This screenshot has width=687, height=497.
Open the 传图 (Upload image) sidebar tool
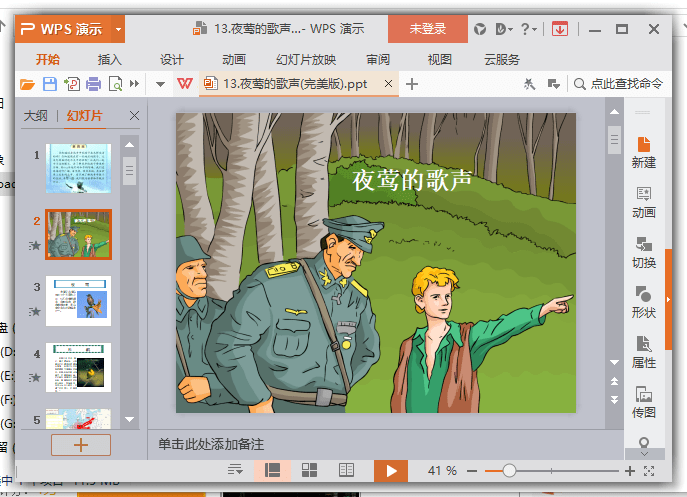pyautogui.click(x=644, y=401)
